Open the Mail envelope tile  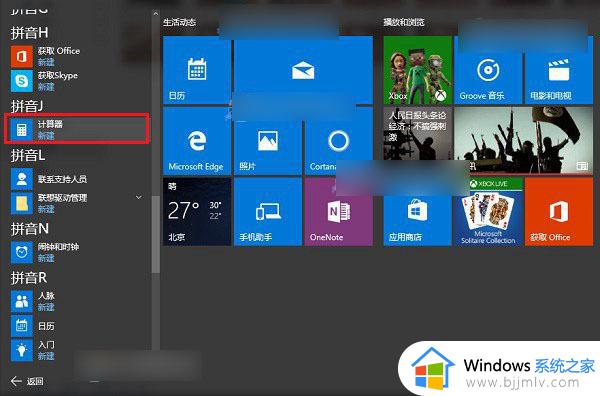(303, 70)
